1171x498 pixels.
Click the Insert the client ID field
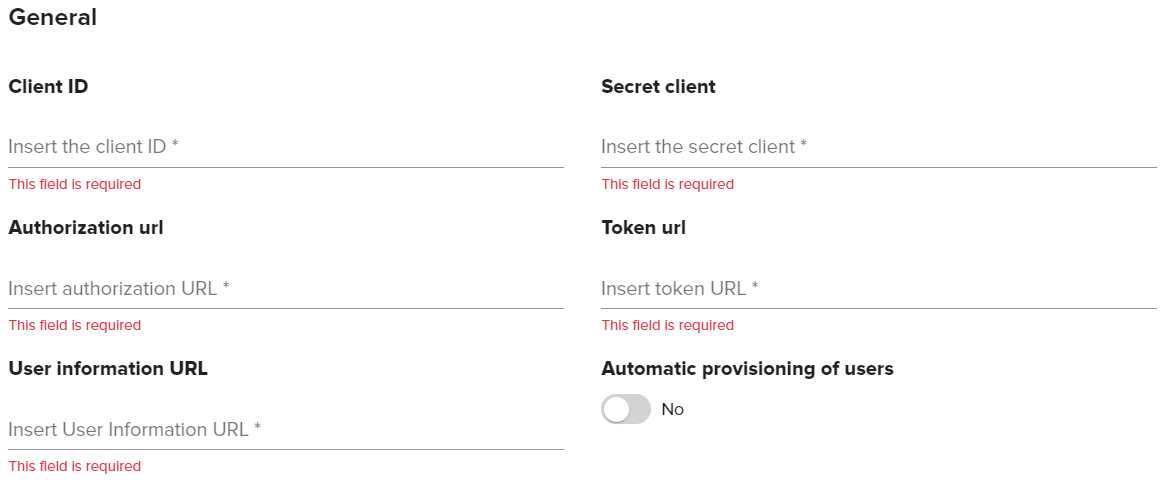pyautogui.click(x=285, y=147)
